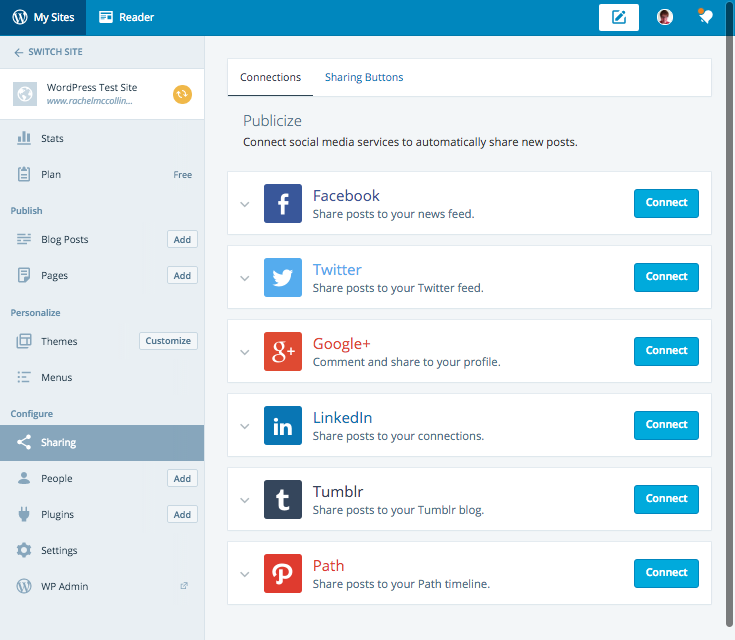Connect the Path account
The image size is (735, 640).
(x=666, y=573)
